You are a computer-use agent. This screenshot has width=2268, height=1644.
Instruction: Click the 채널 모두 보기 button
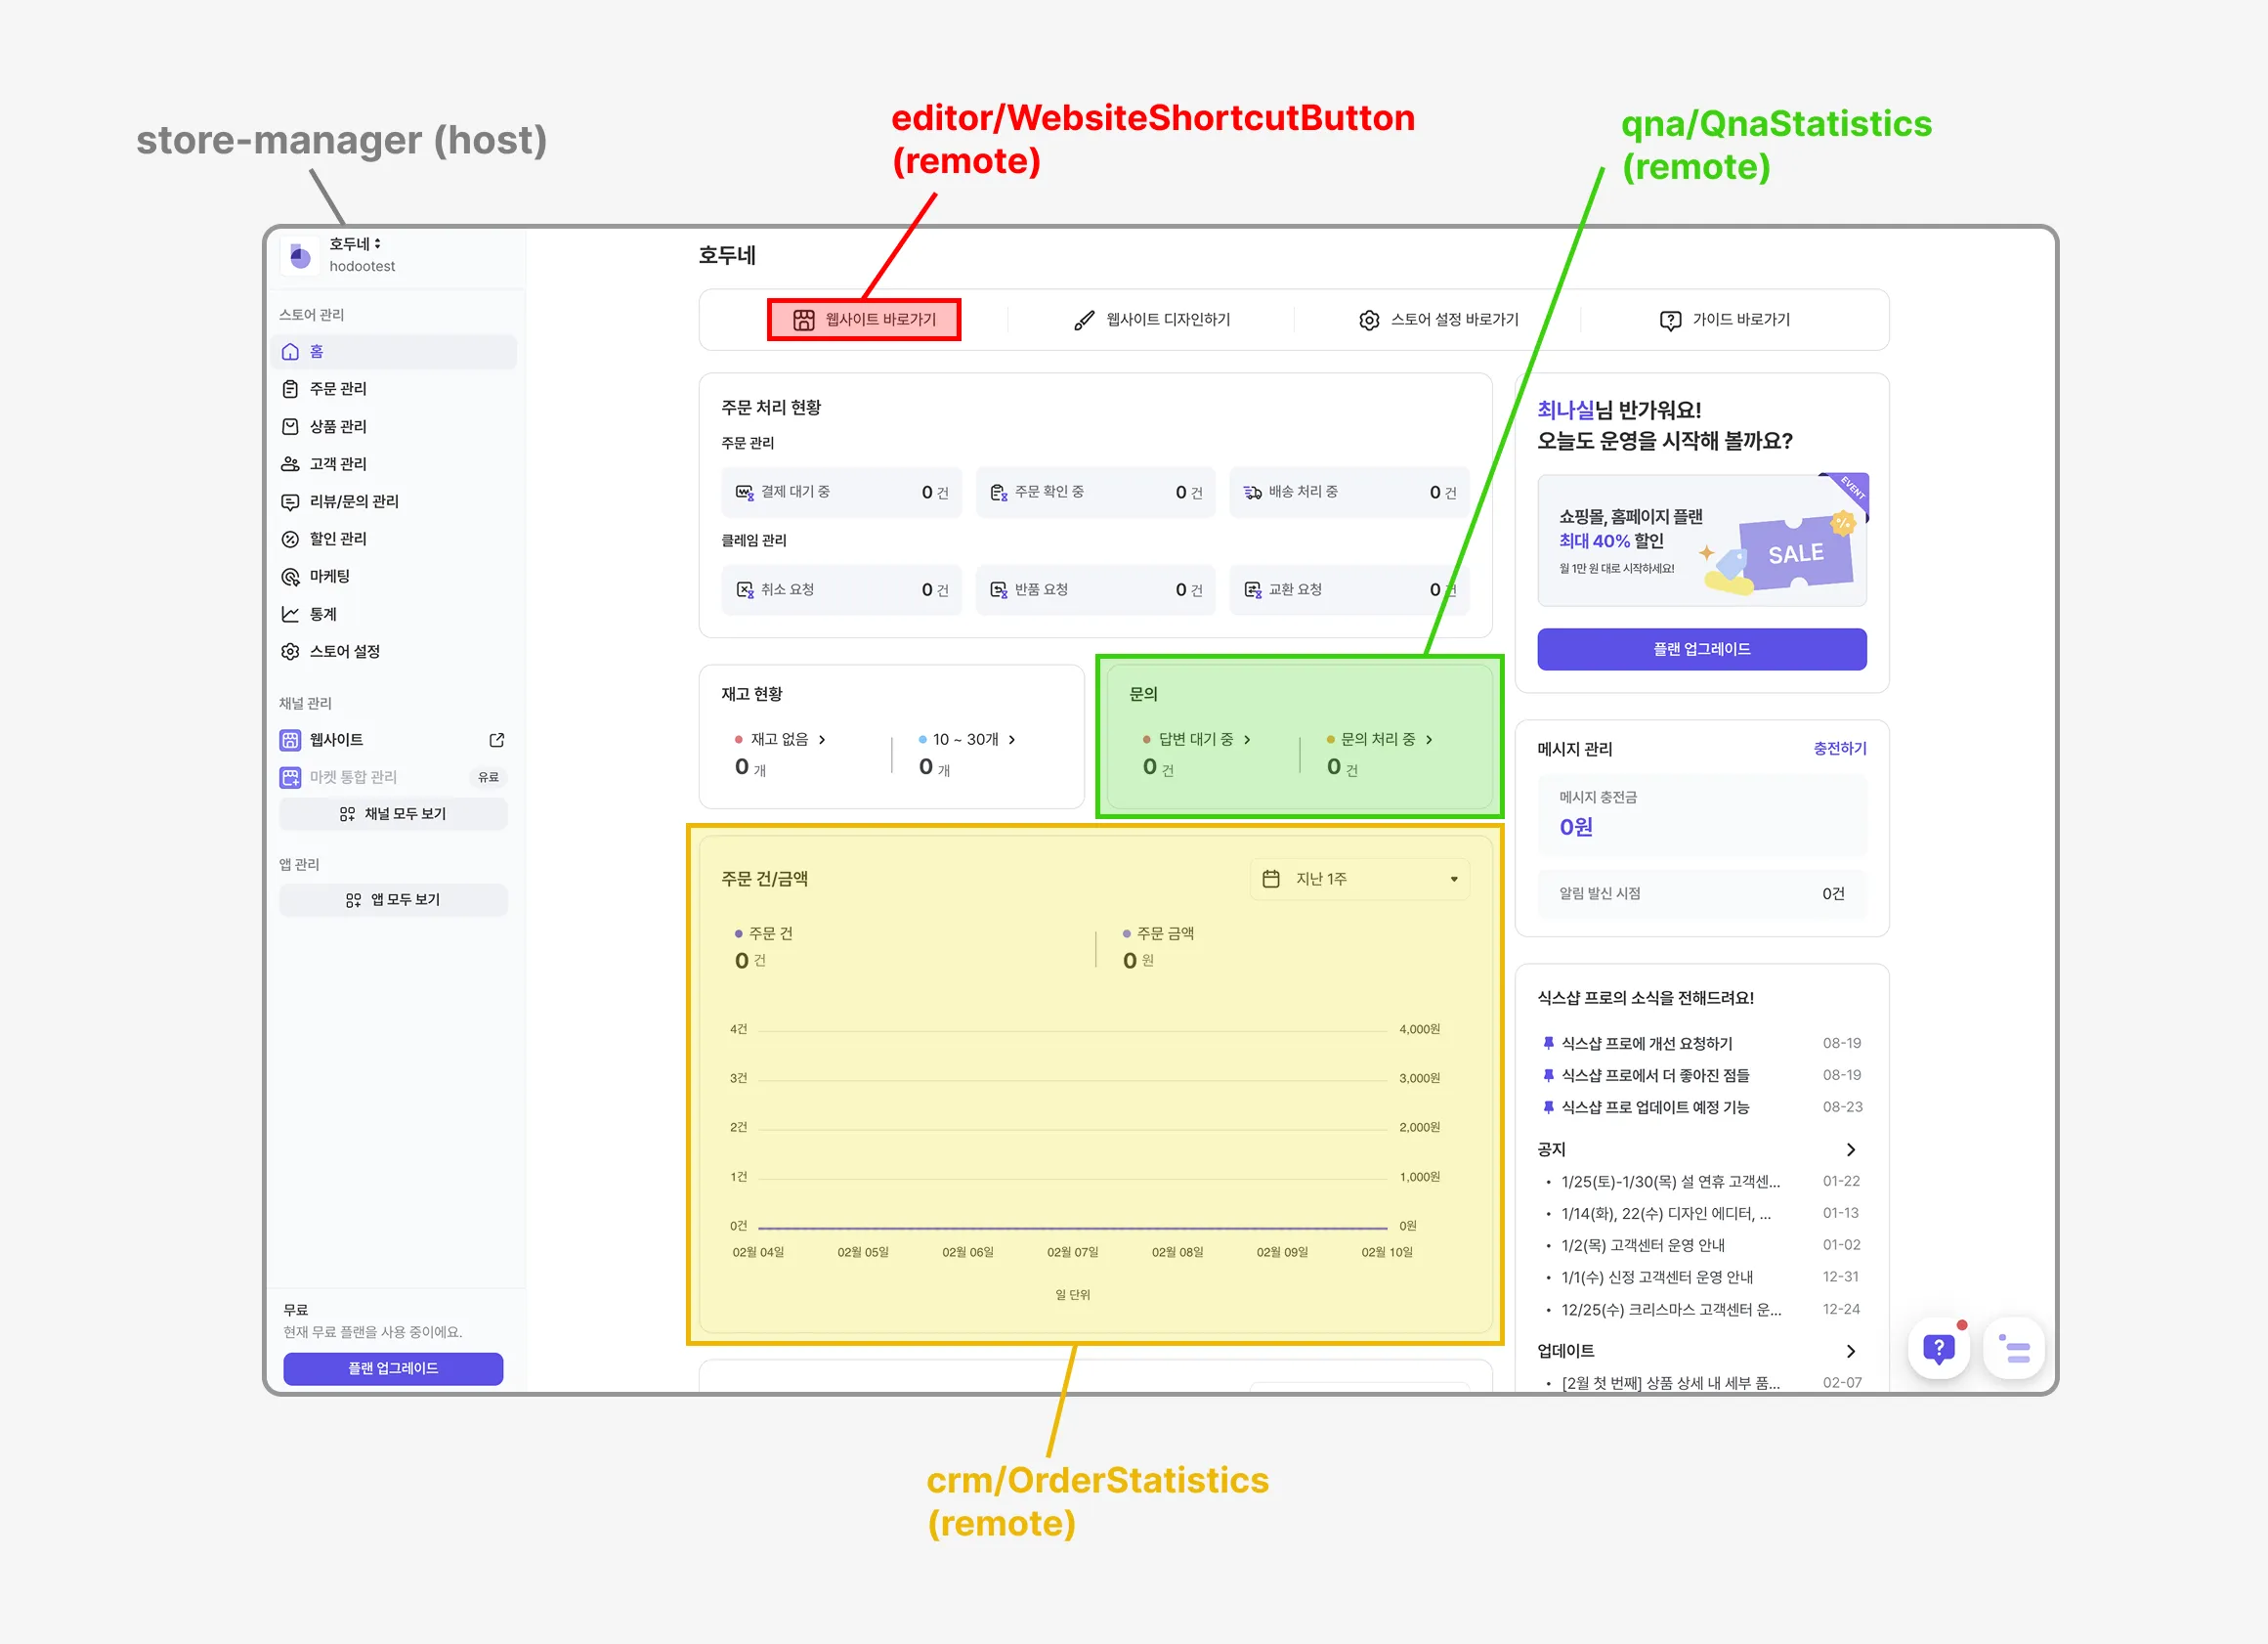pyautogui.click(x=393, y=814)
